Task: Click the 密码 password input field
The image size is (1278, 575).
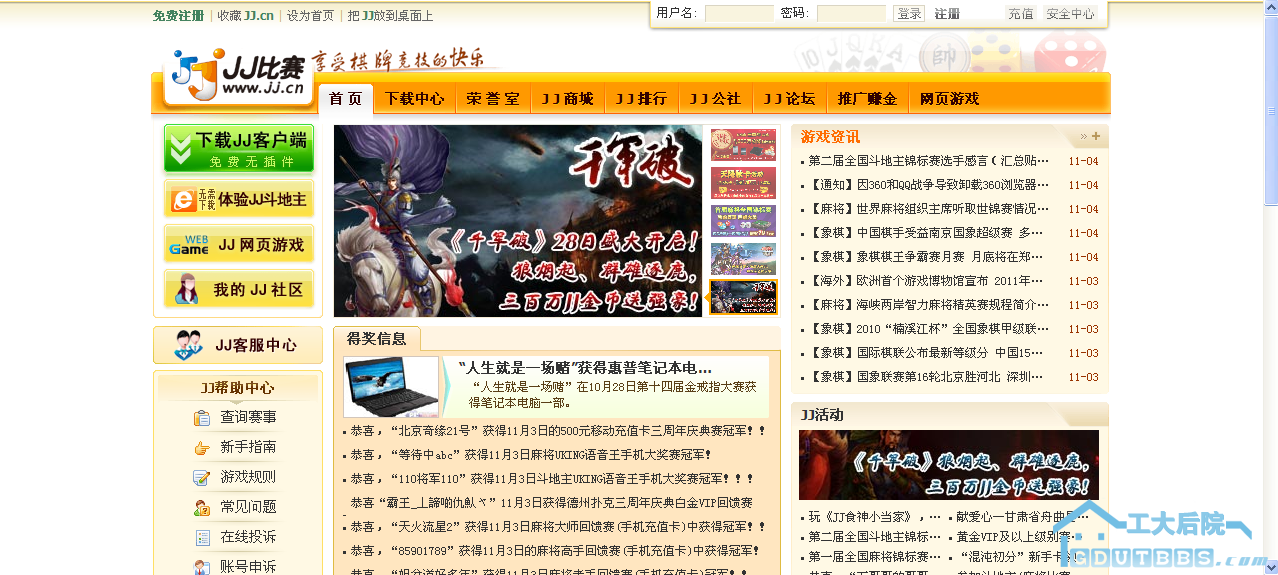Action: coord(851,14)
